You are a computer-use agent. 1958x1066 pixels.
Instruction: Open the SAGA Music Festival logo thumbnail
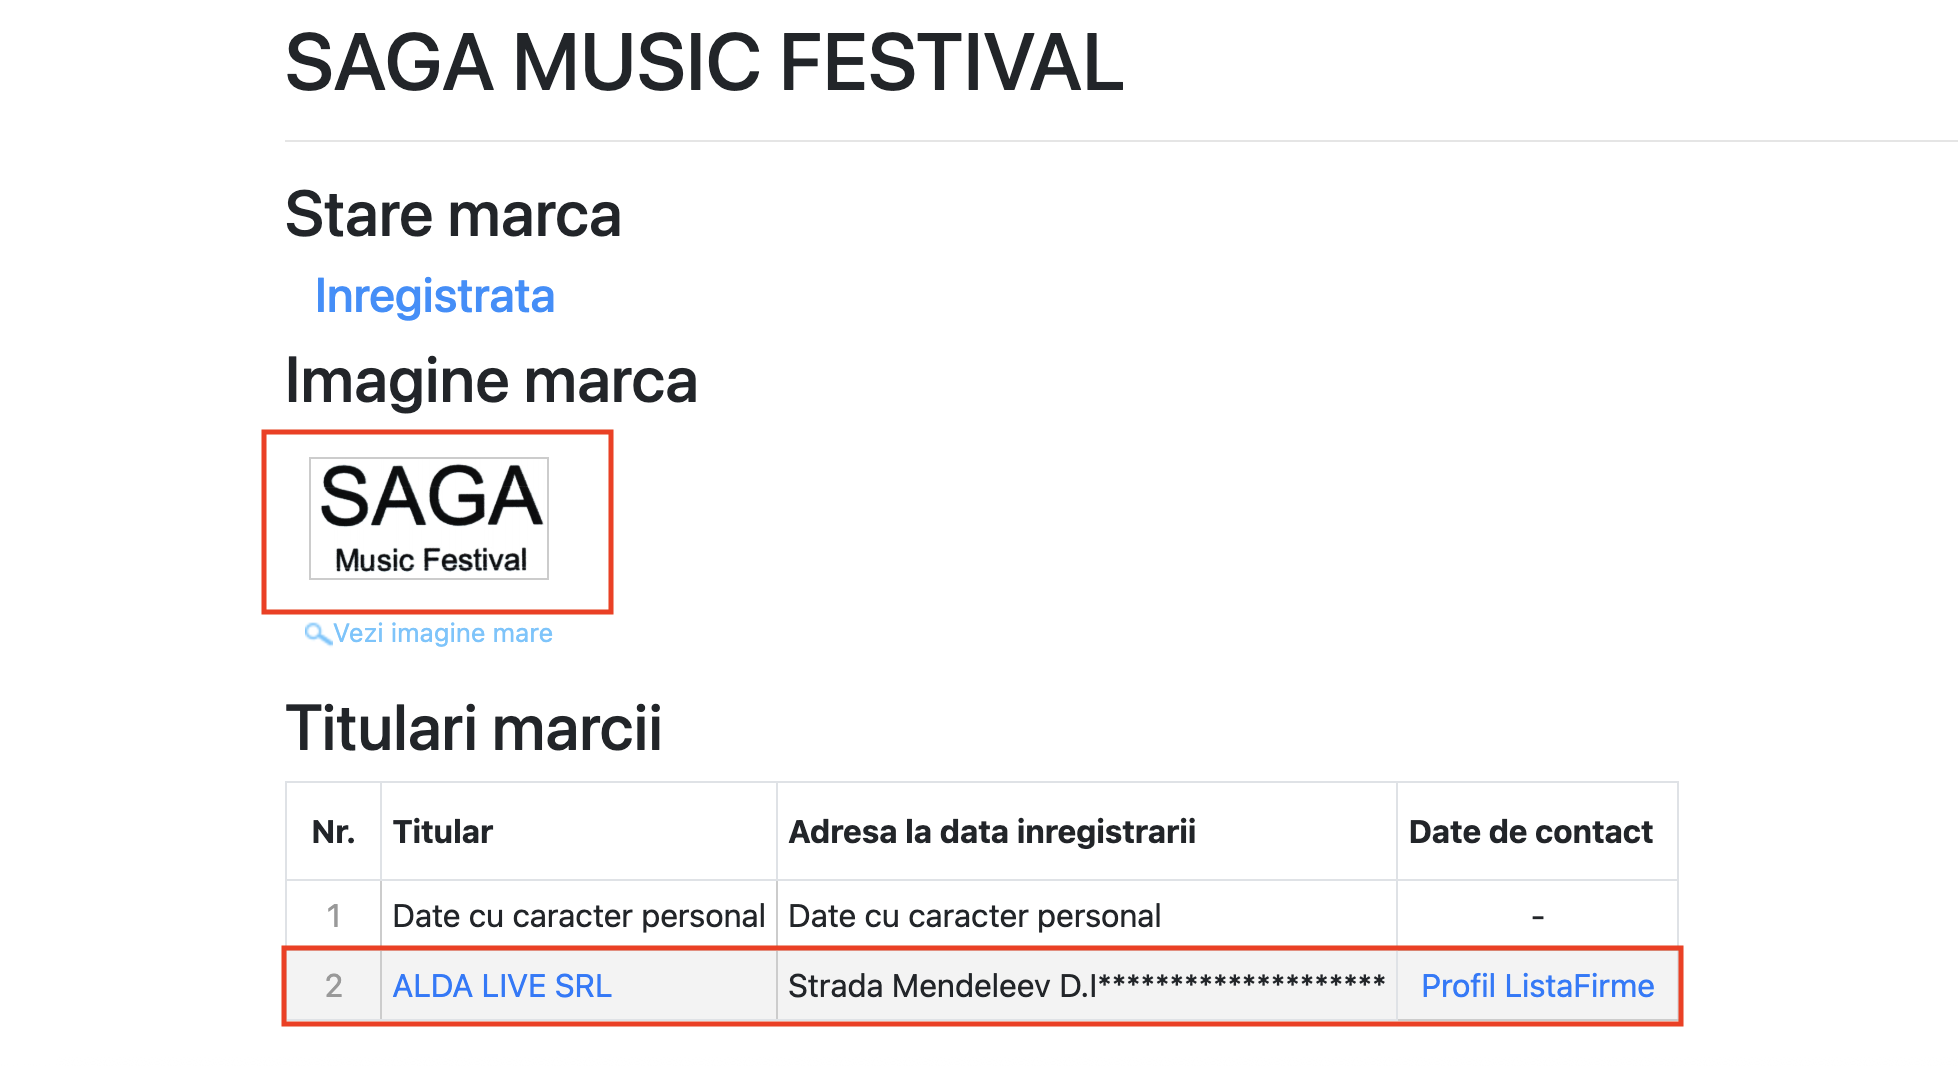(x=429, y=518)
